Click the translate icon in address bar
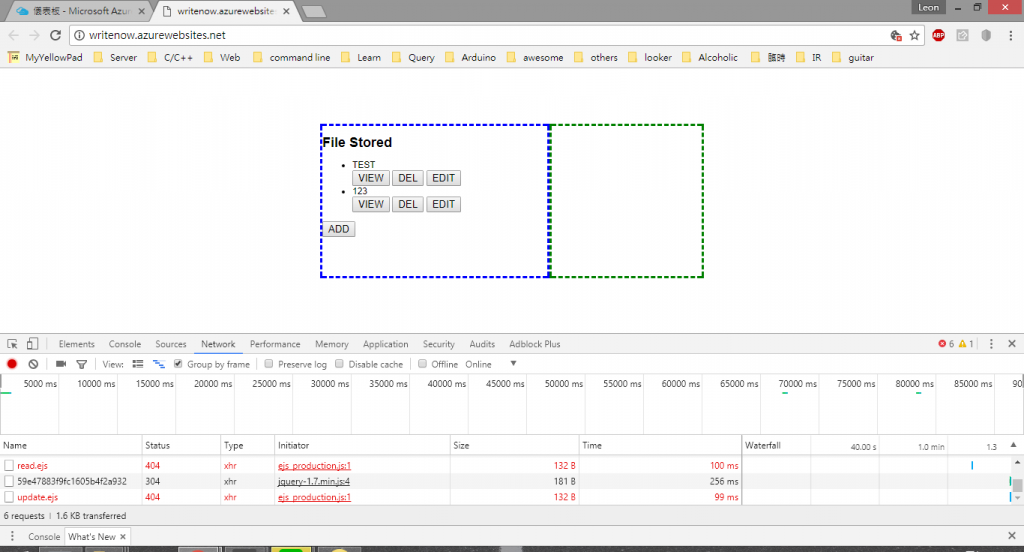 pyautogui.click(x=896, y=35)
